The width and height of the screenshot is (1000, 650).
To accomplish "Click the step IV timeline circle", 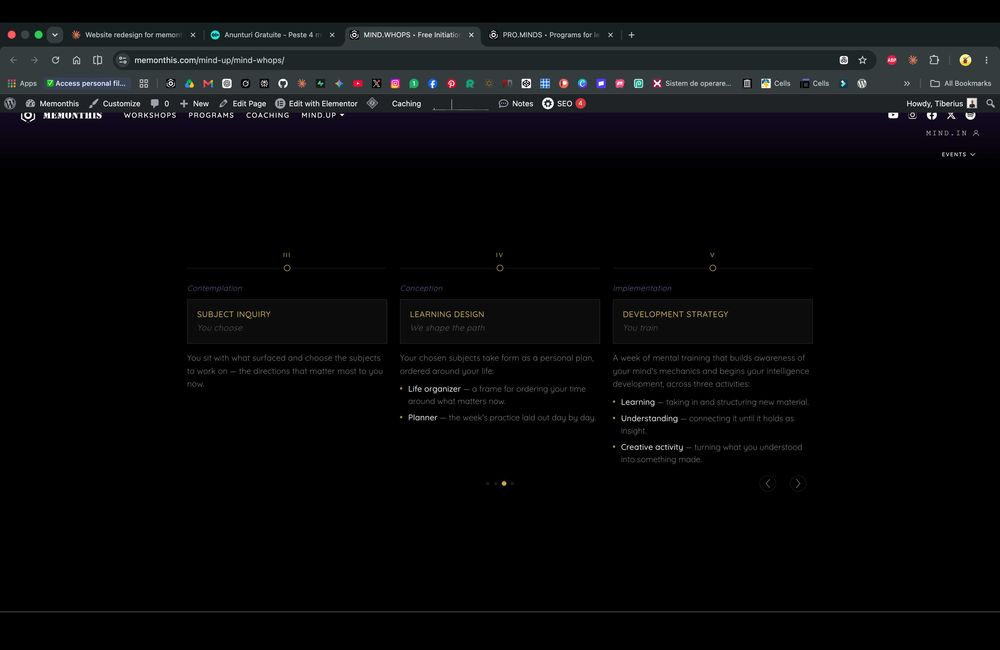I will [500, 268].
